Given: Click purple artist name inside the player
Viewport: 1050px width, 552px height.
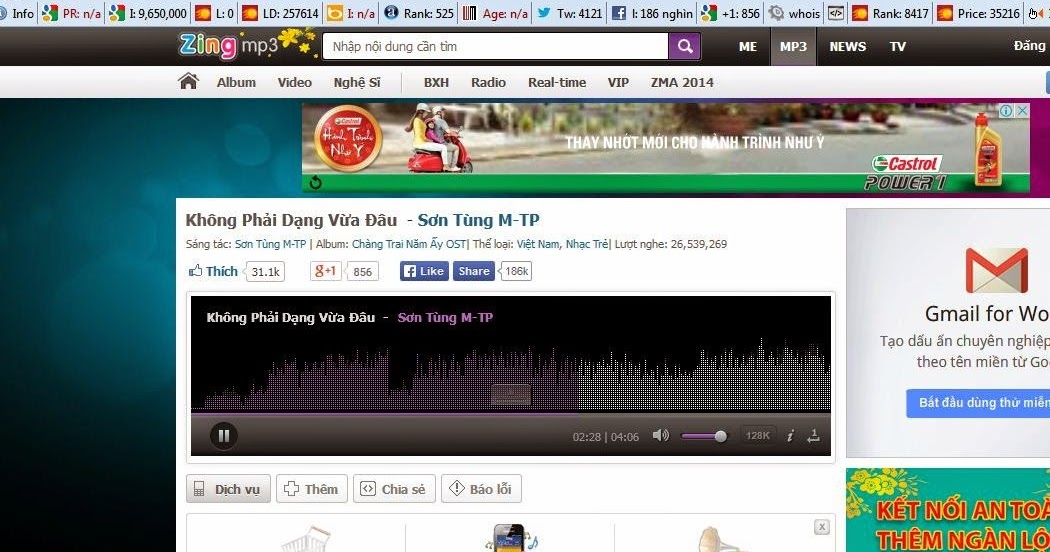Looking at the screenshot, I should point(445,318).
